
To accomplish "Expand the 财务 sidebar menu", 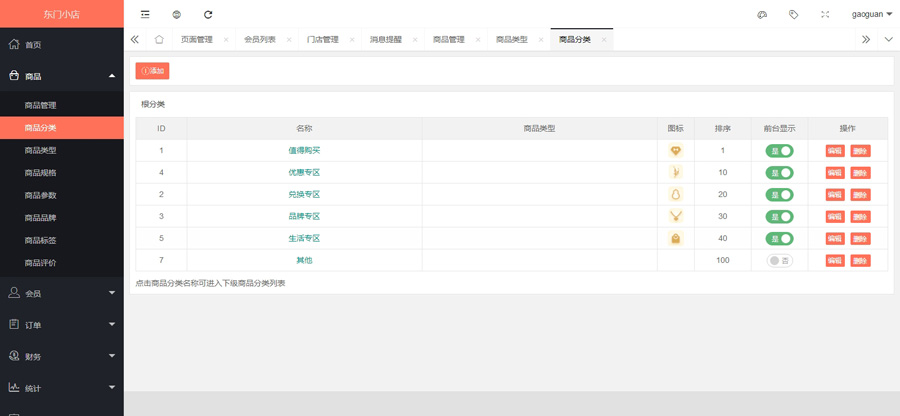I will click(61, 356).
